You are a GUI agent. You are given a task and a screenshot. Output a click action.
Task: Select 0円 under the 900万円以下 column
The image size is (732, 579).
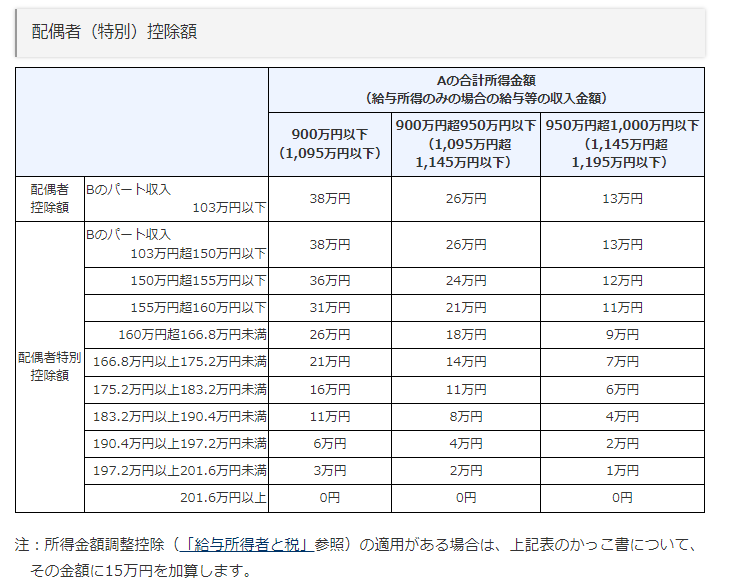[x=330, y=498]
